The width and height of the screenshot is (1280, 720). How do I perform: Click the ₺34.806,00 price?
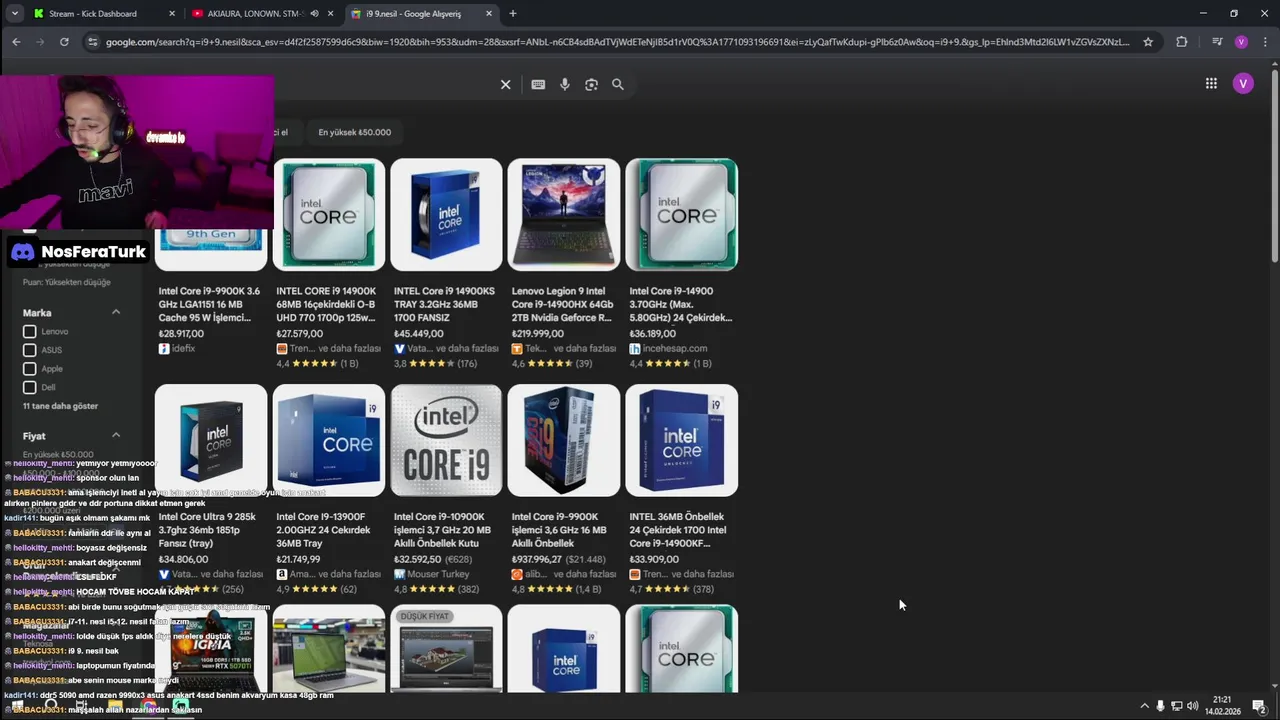click(x=183, y=560)
